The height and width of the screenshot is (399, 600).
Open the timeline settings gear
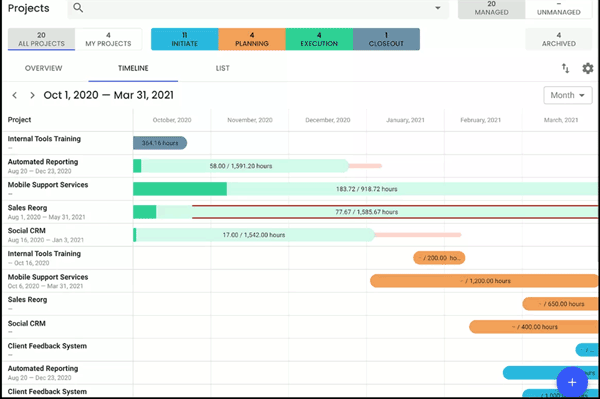tap(588, 68)
